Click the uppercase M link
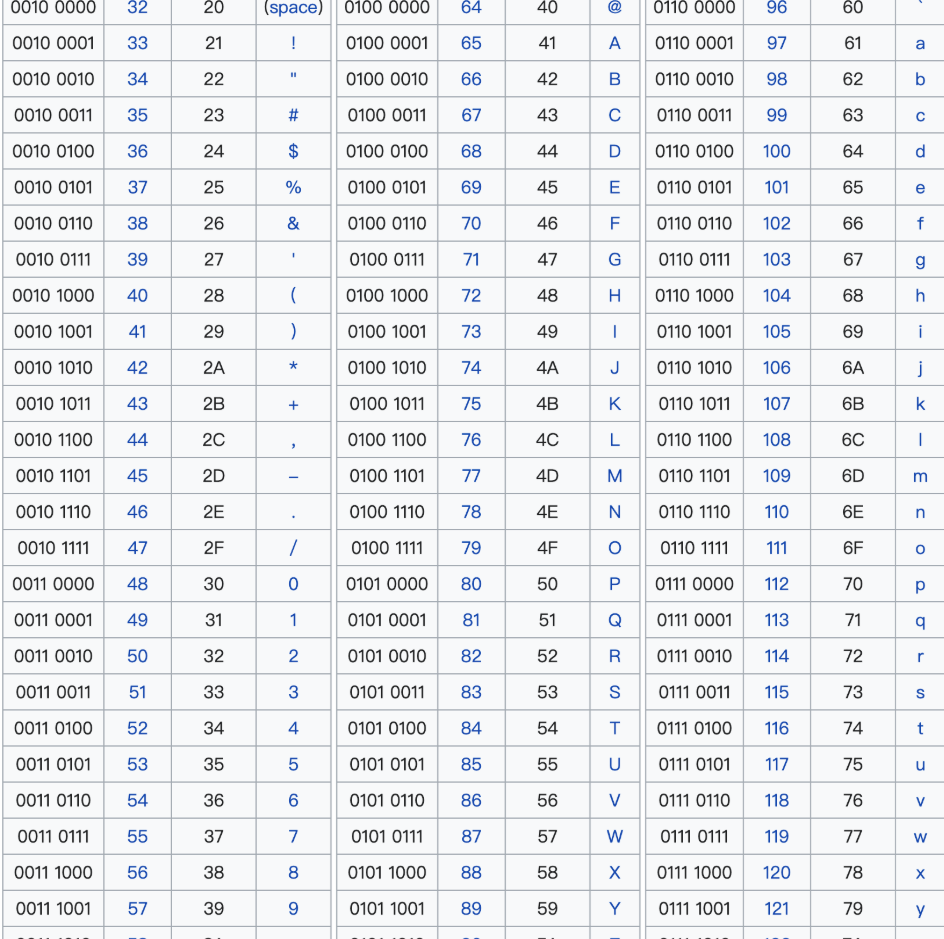Image resolution: width=944 pixels, height=939 pixels. pyautogui.click(x=615, y=477)
